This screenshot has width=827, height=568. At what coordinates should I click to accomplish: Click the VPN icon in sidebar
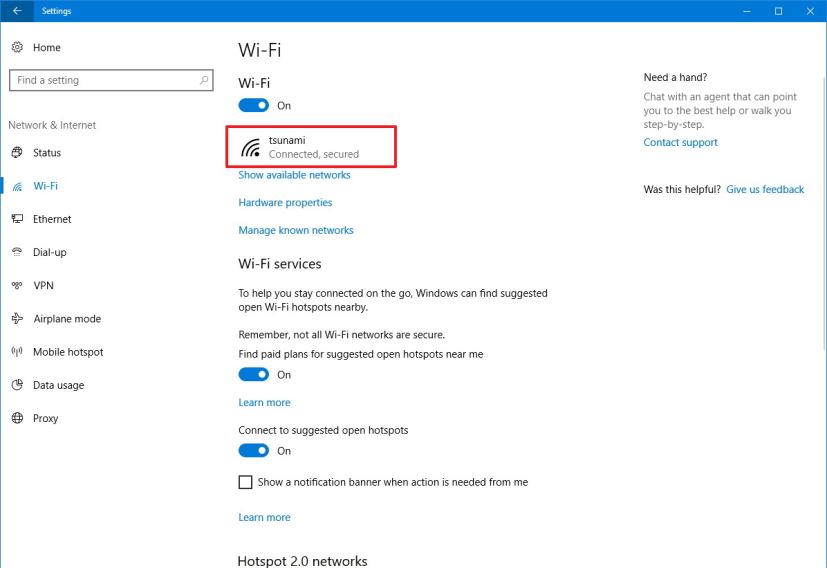pyautogui.click(x=17, y=286)
